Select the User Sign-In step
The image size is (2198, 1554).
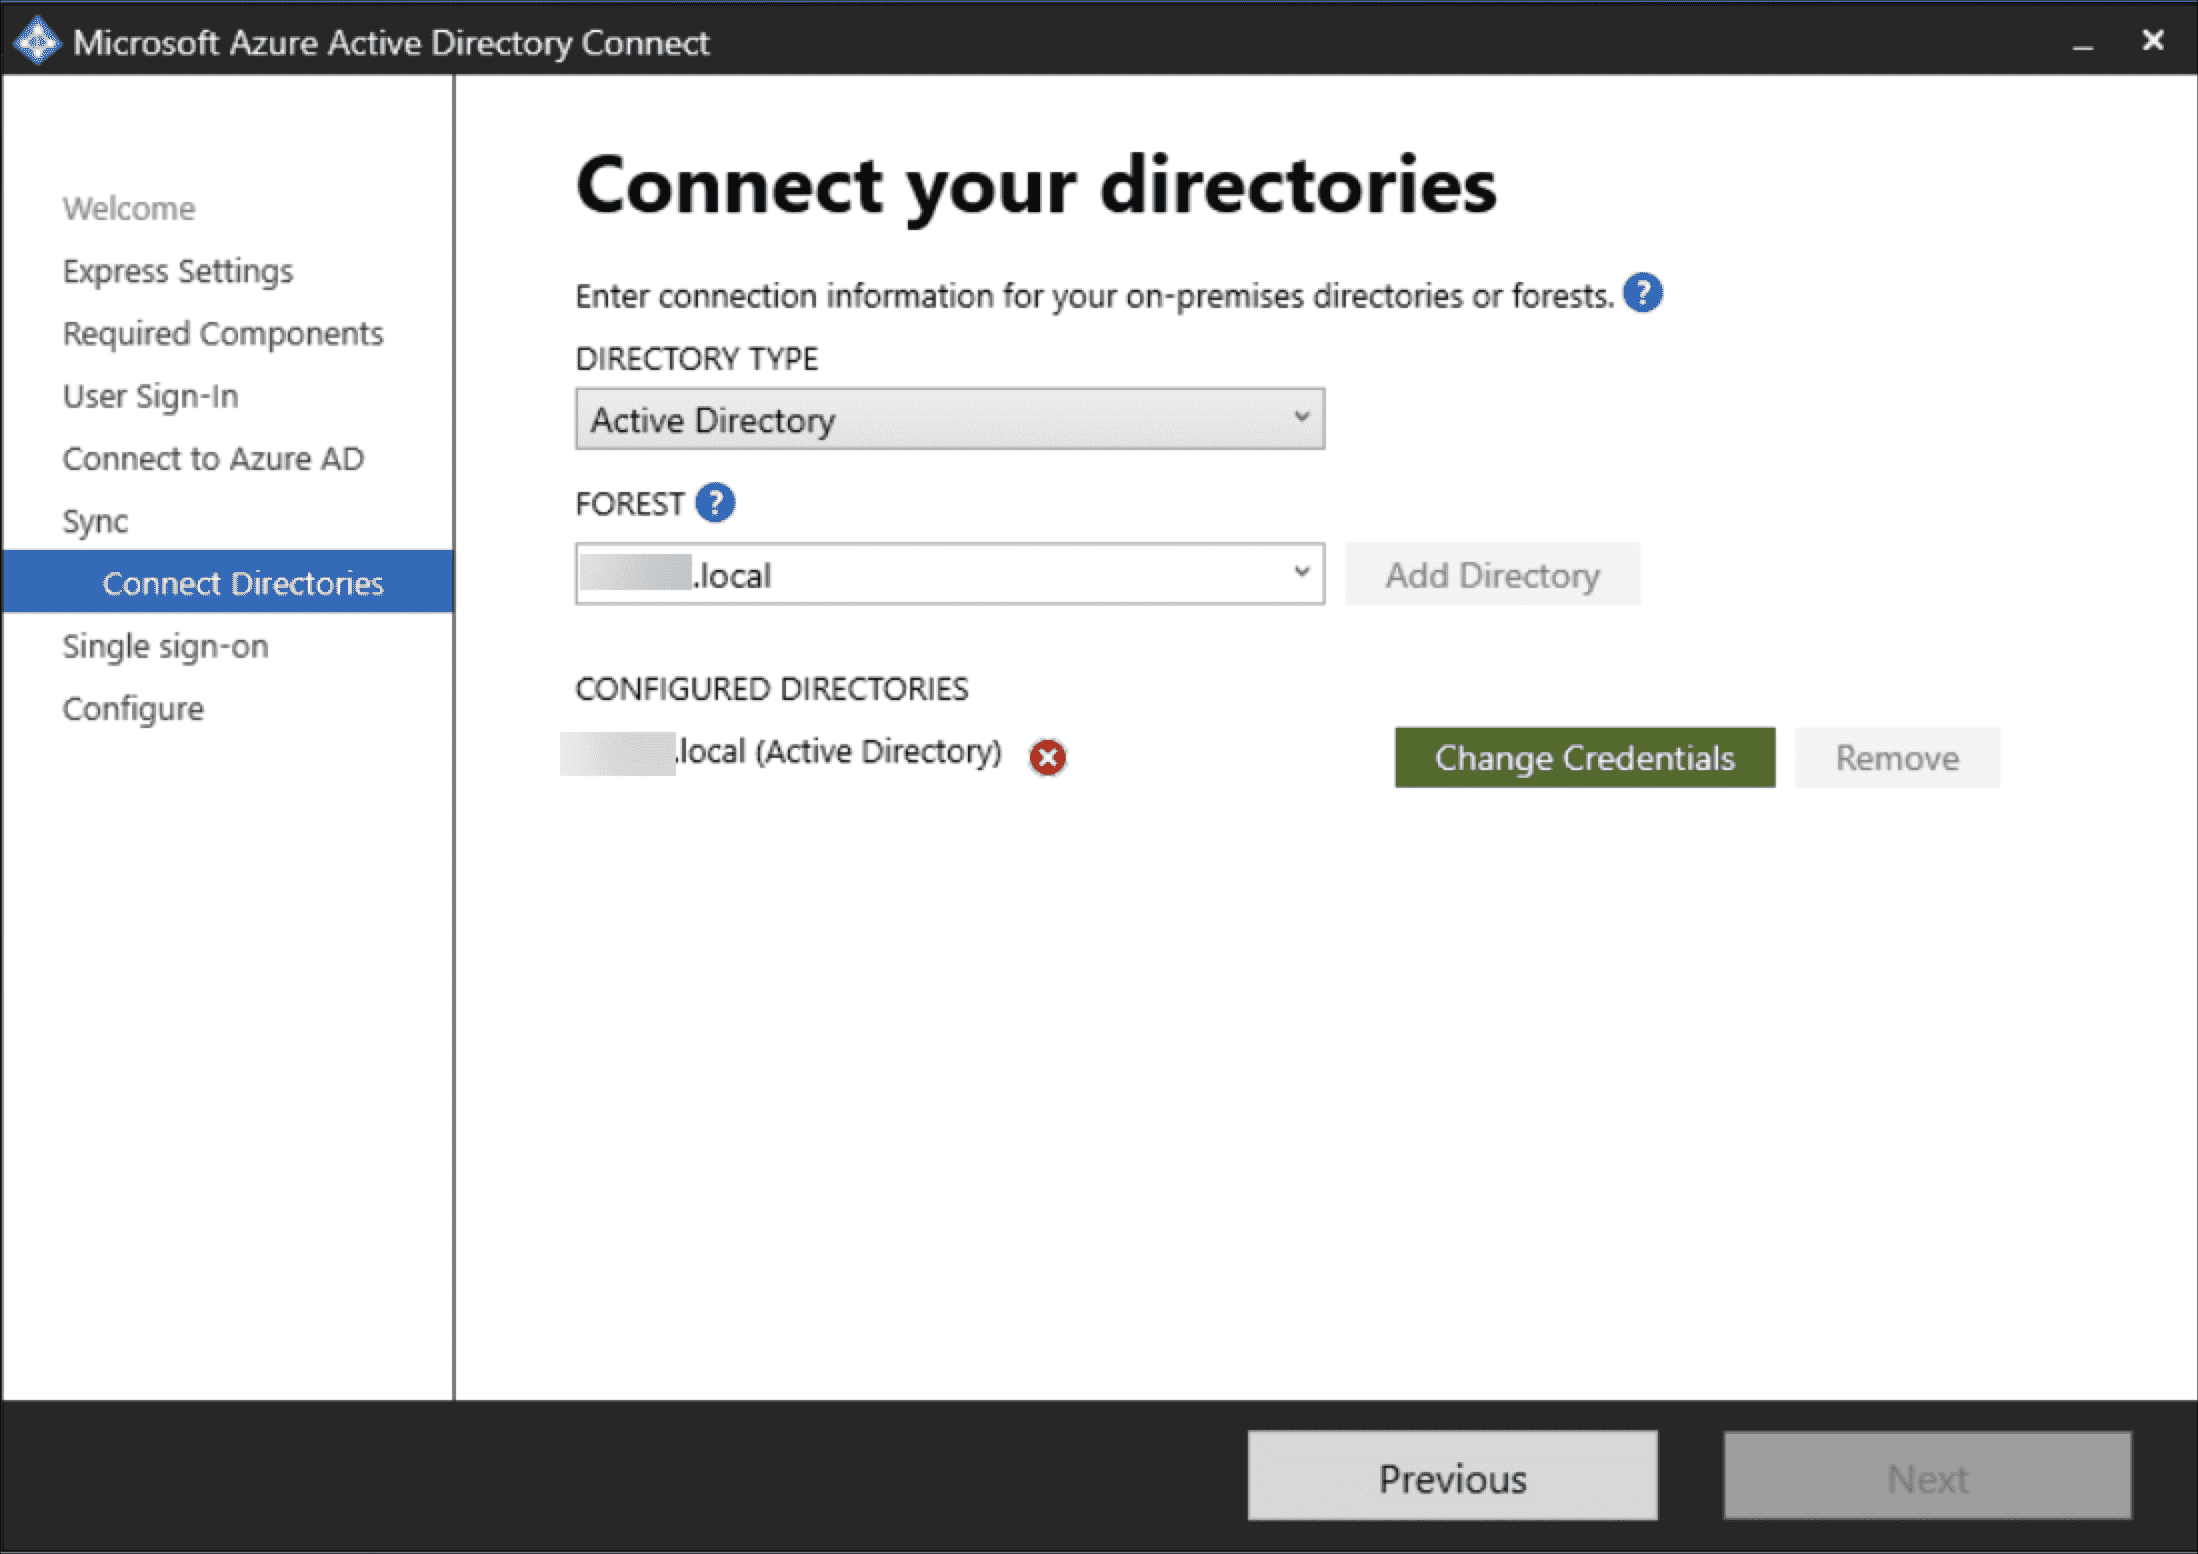tap(151, 397)
